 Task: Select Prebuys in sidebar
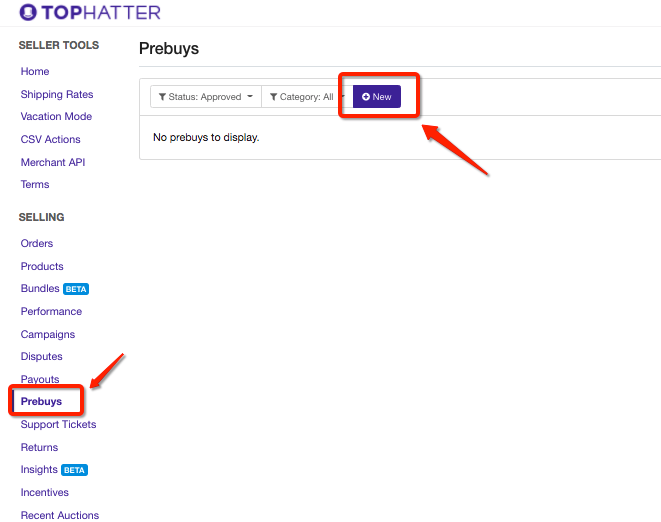41,401
